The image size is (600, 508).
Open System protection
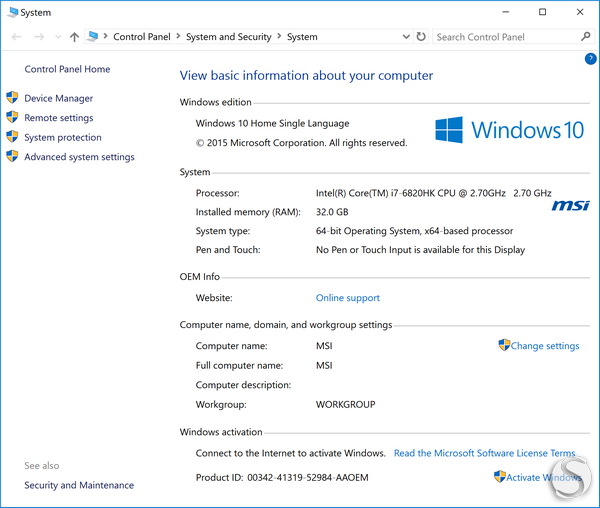click(x=63, y=137)
